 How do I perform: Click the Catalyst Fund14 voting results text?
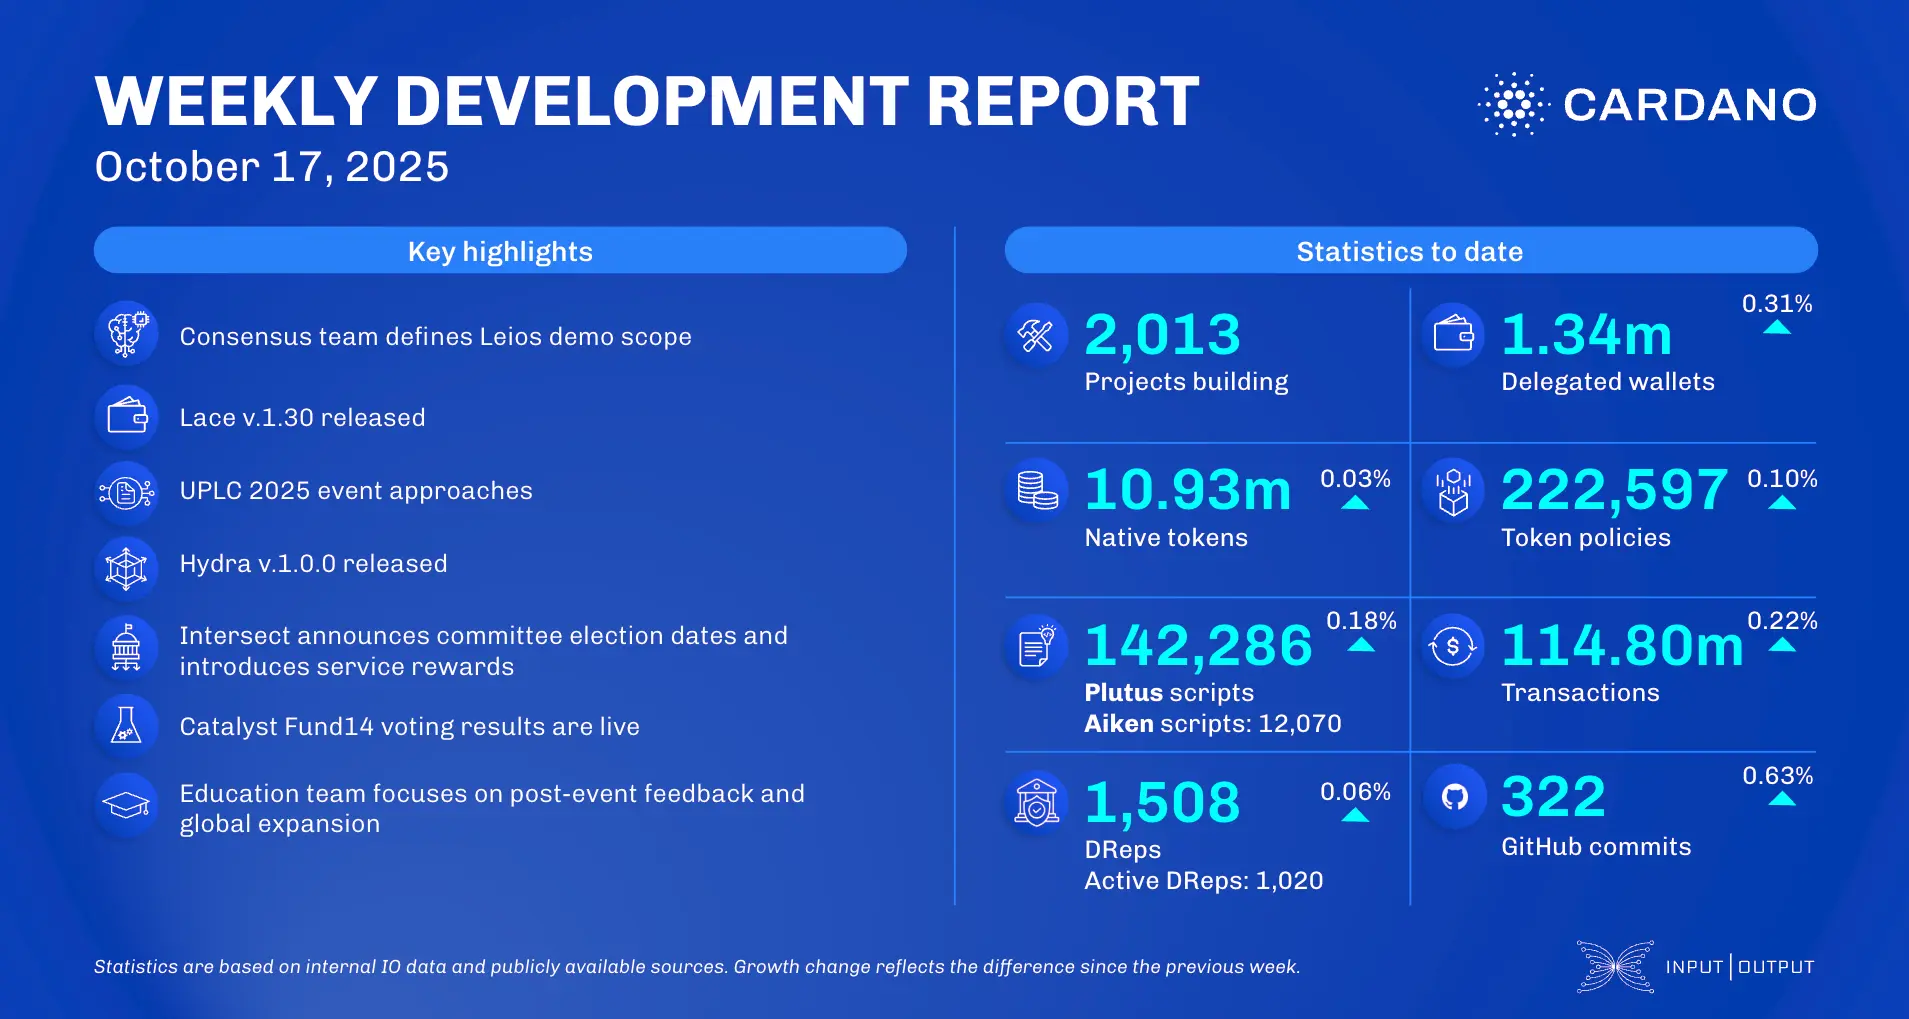tap(409, 726)
